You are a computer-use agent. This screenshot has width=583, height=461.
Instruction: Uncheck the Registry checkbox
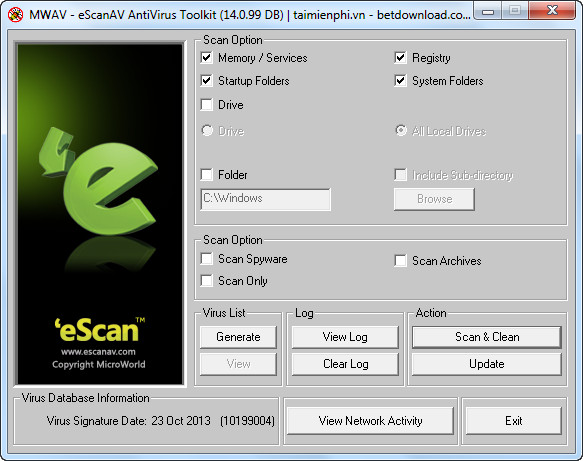[400, 58]
